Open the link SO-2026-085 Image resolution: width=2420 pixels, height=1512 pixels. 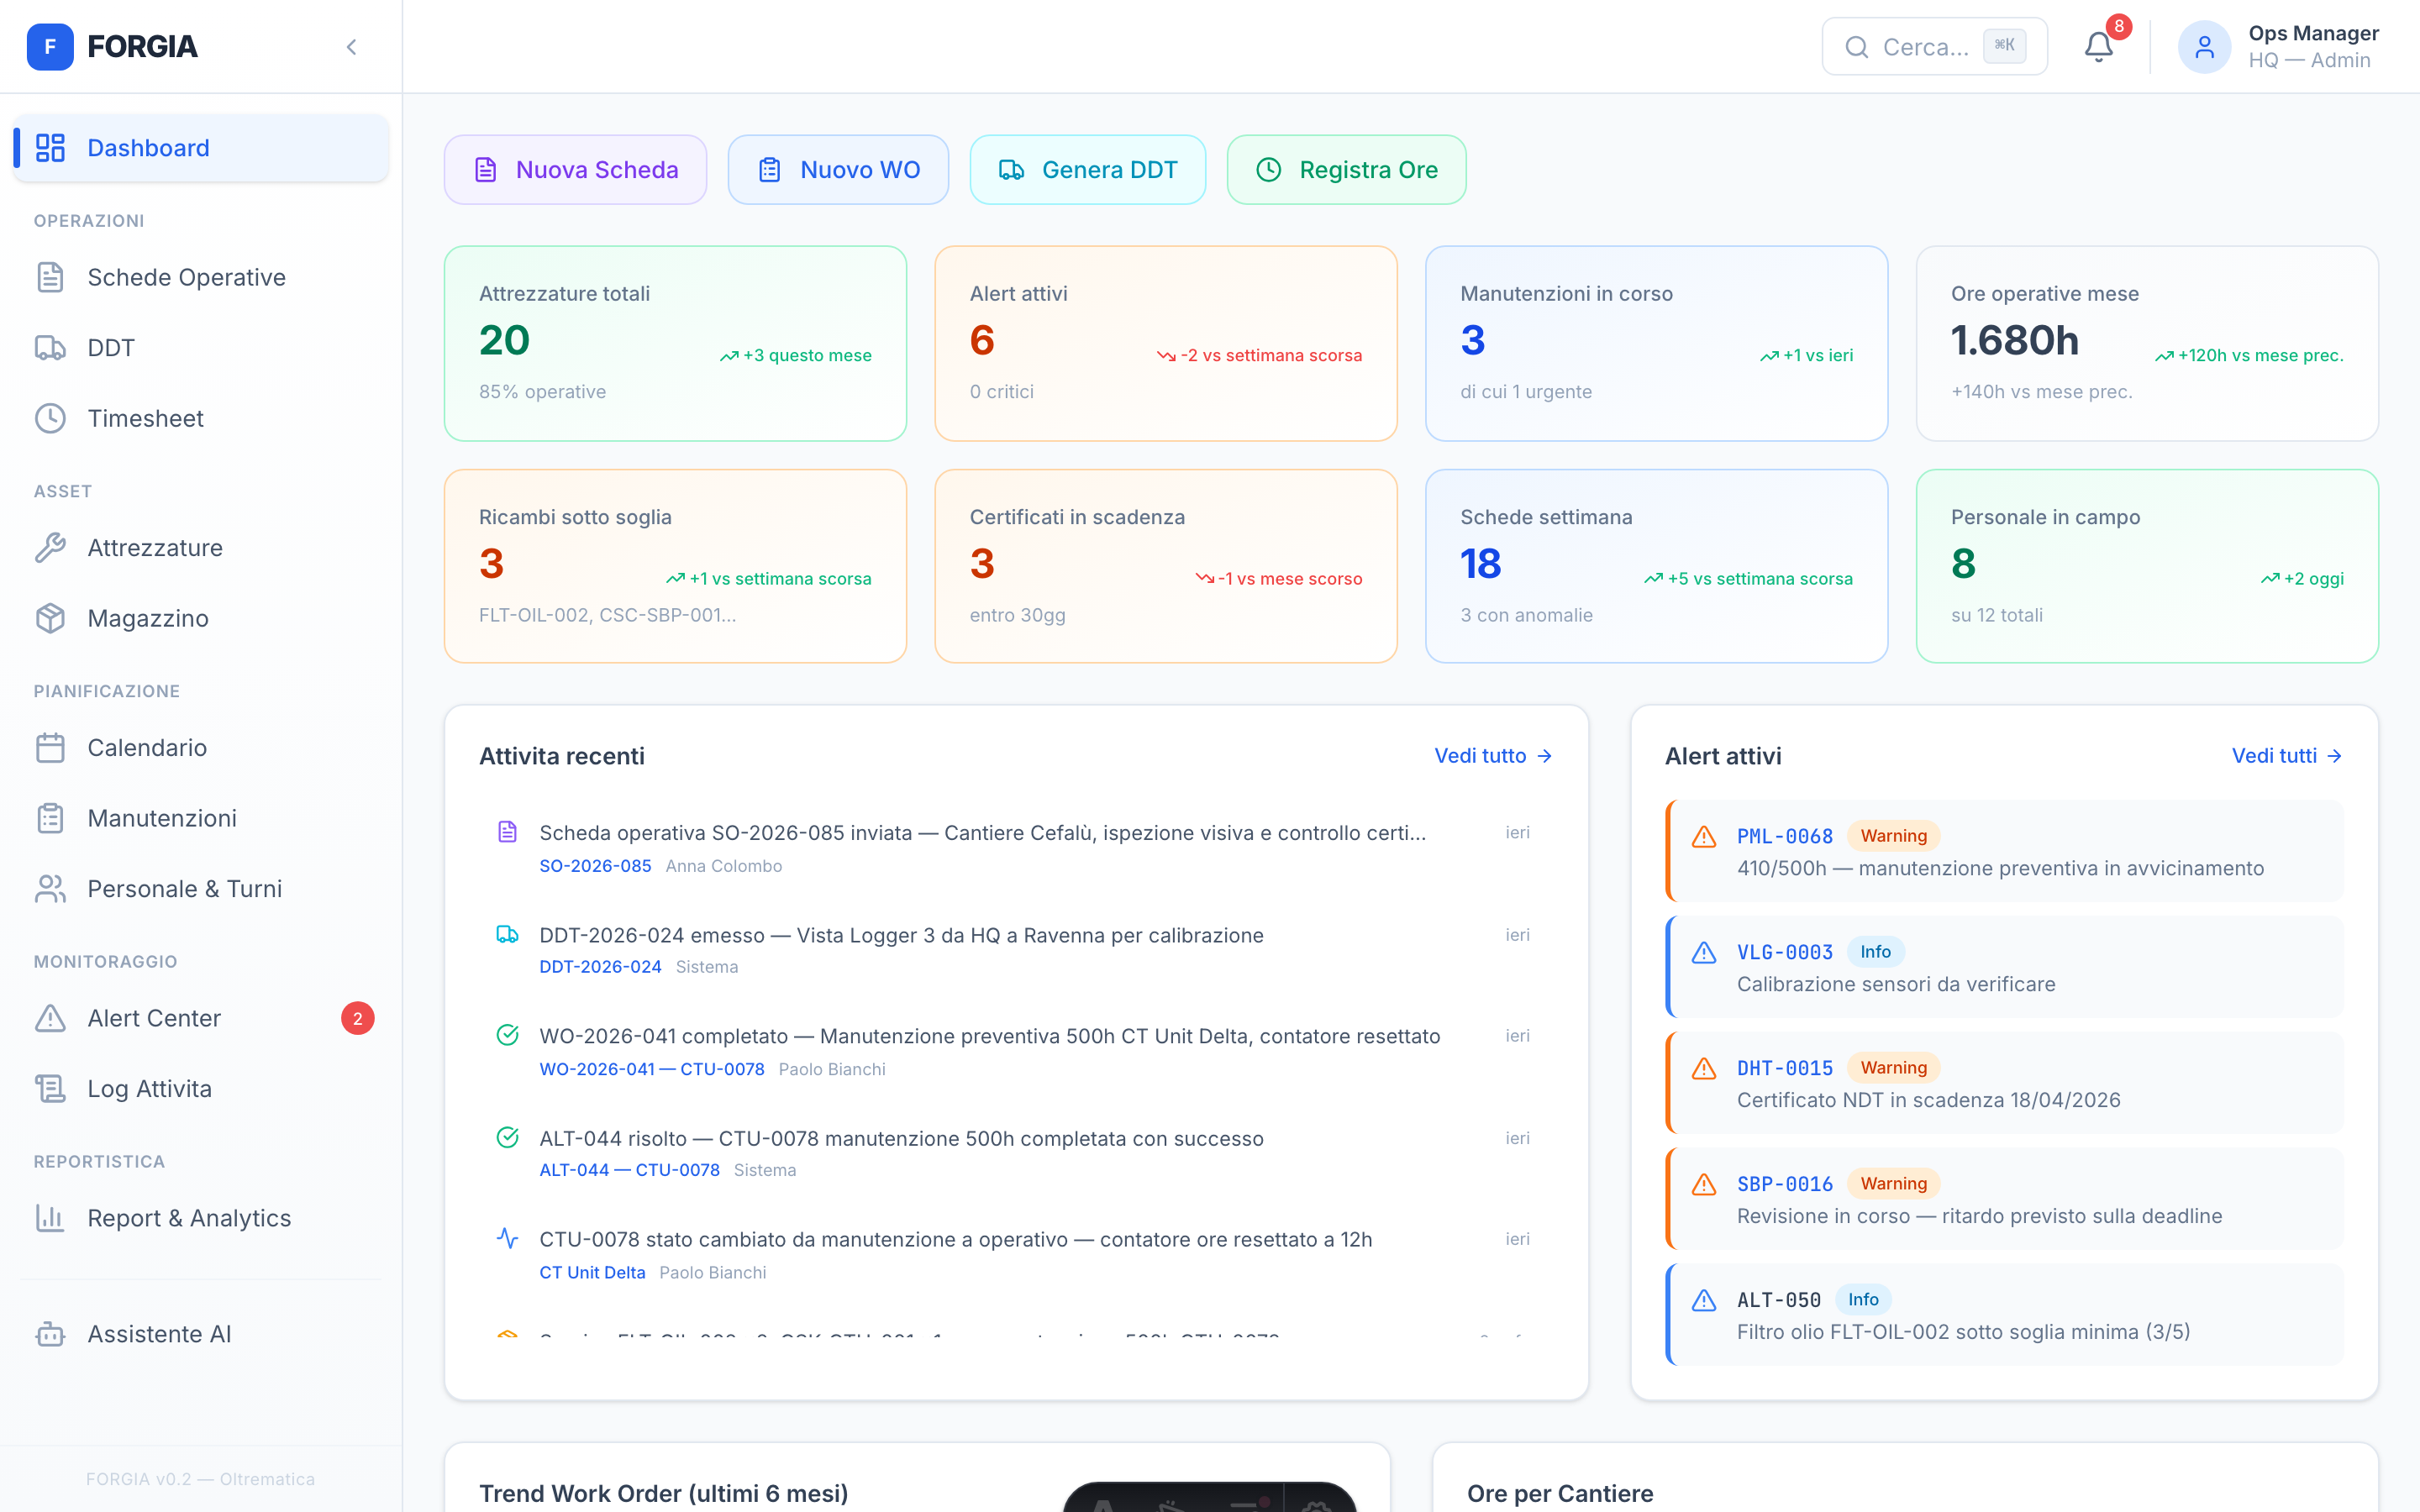(595, 866)
